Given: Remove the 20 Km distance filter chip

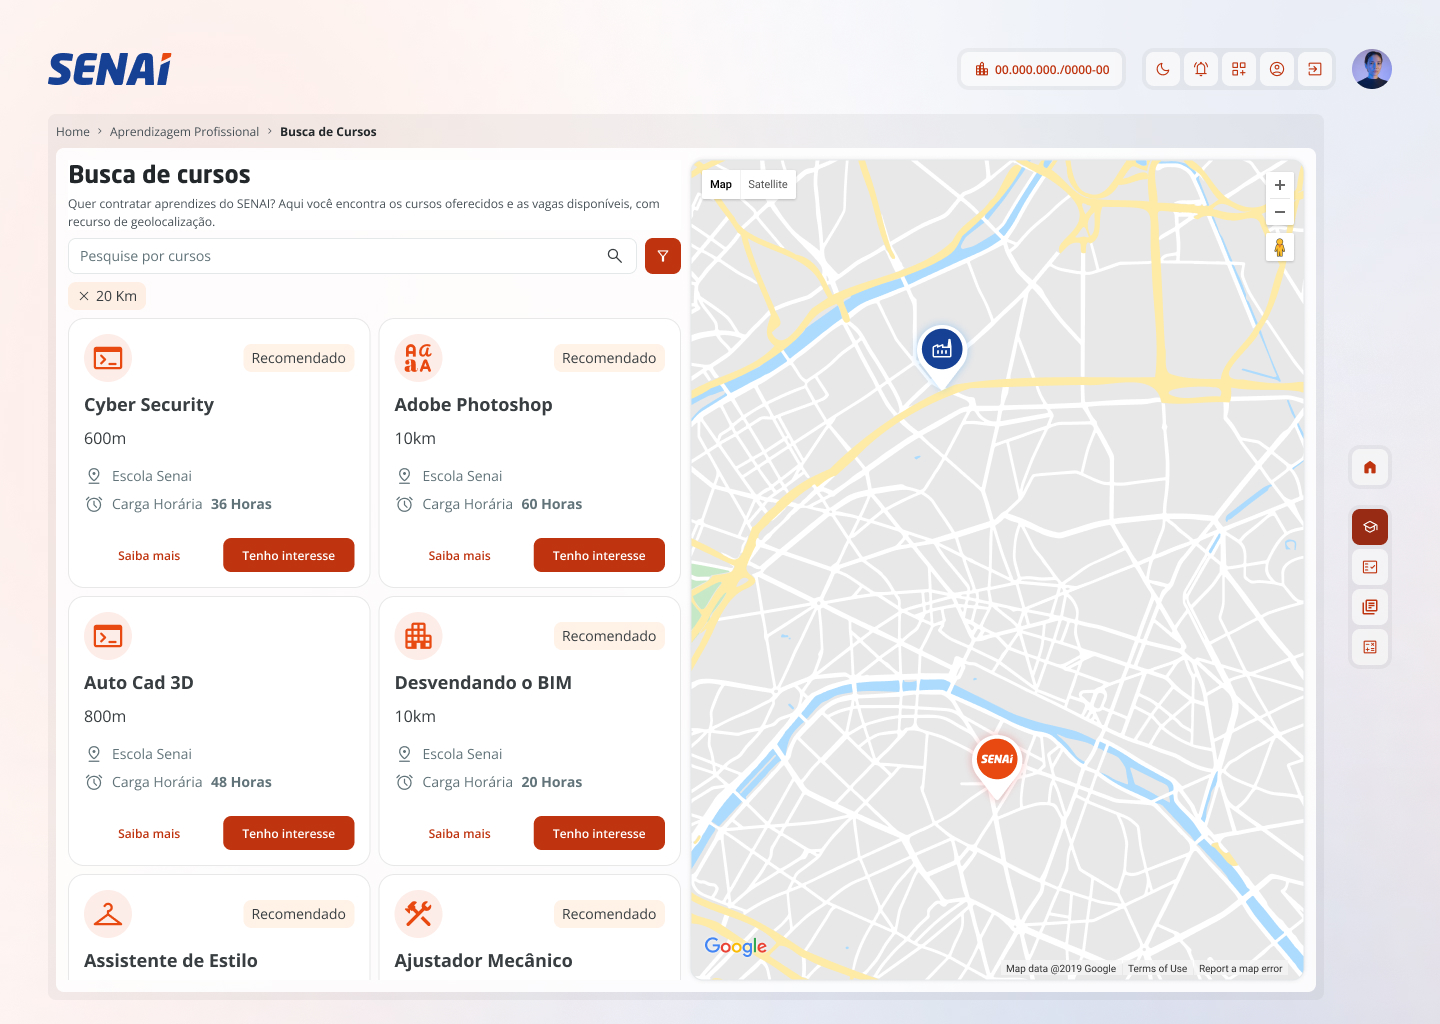Looking at the screenshot, I should point(83,295).
